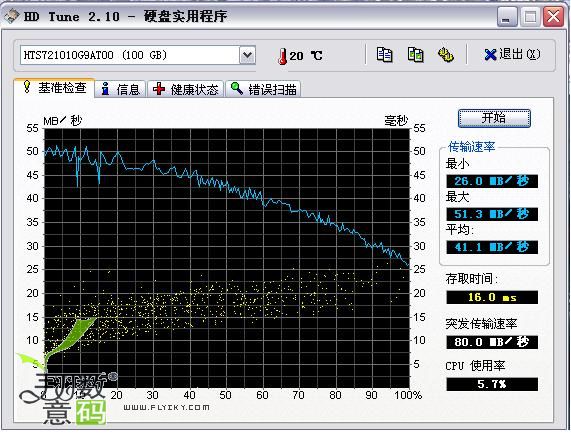Click the red cross health icon
Viewport: 571px width, 433px height.
[159, 88]
